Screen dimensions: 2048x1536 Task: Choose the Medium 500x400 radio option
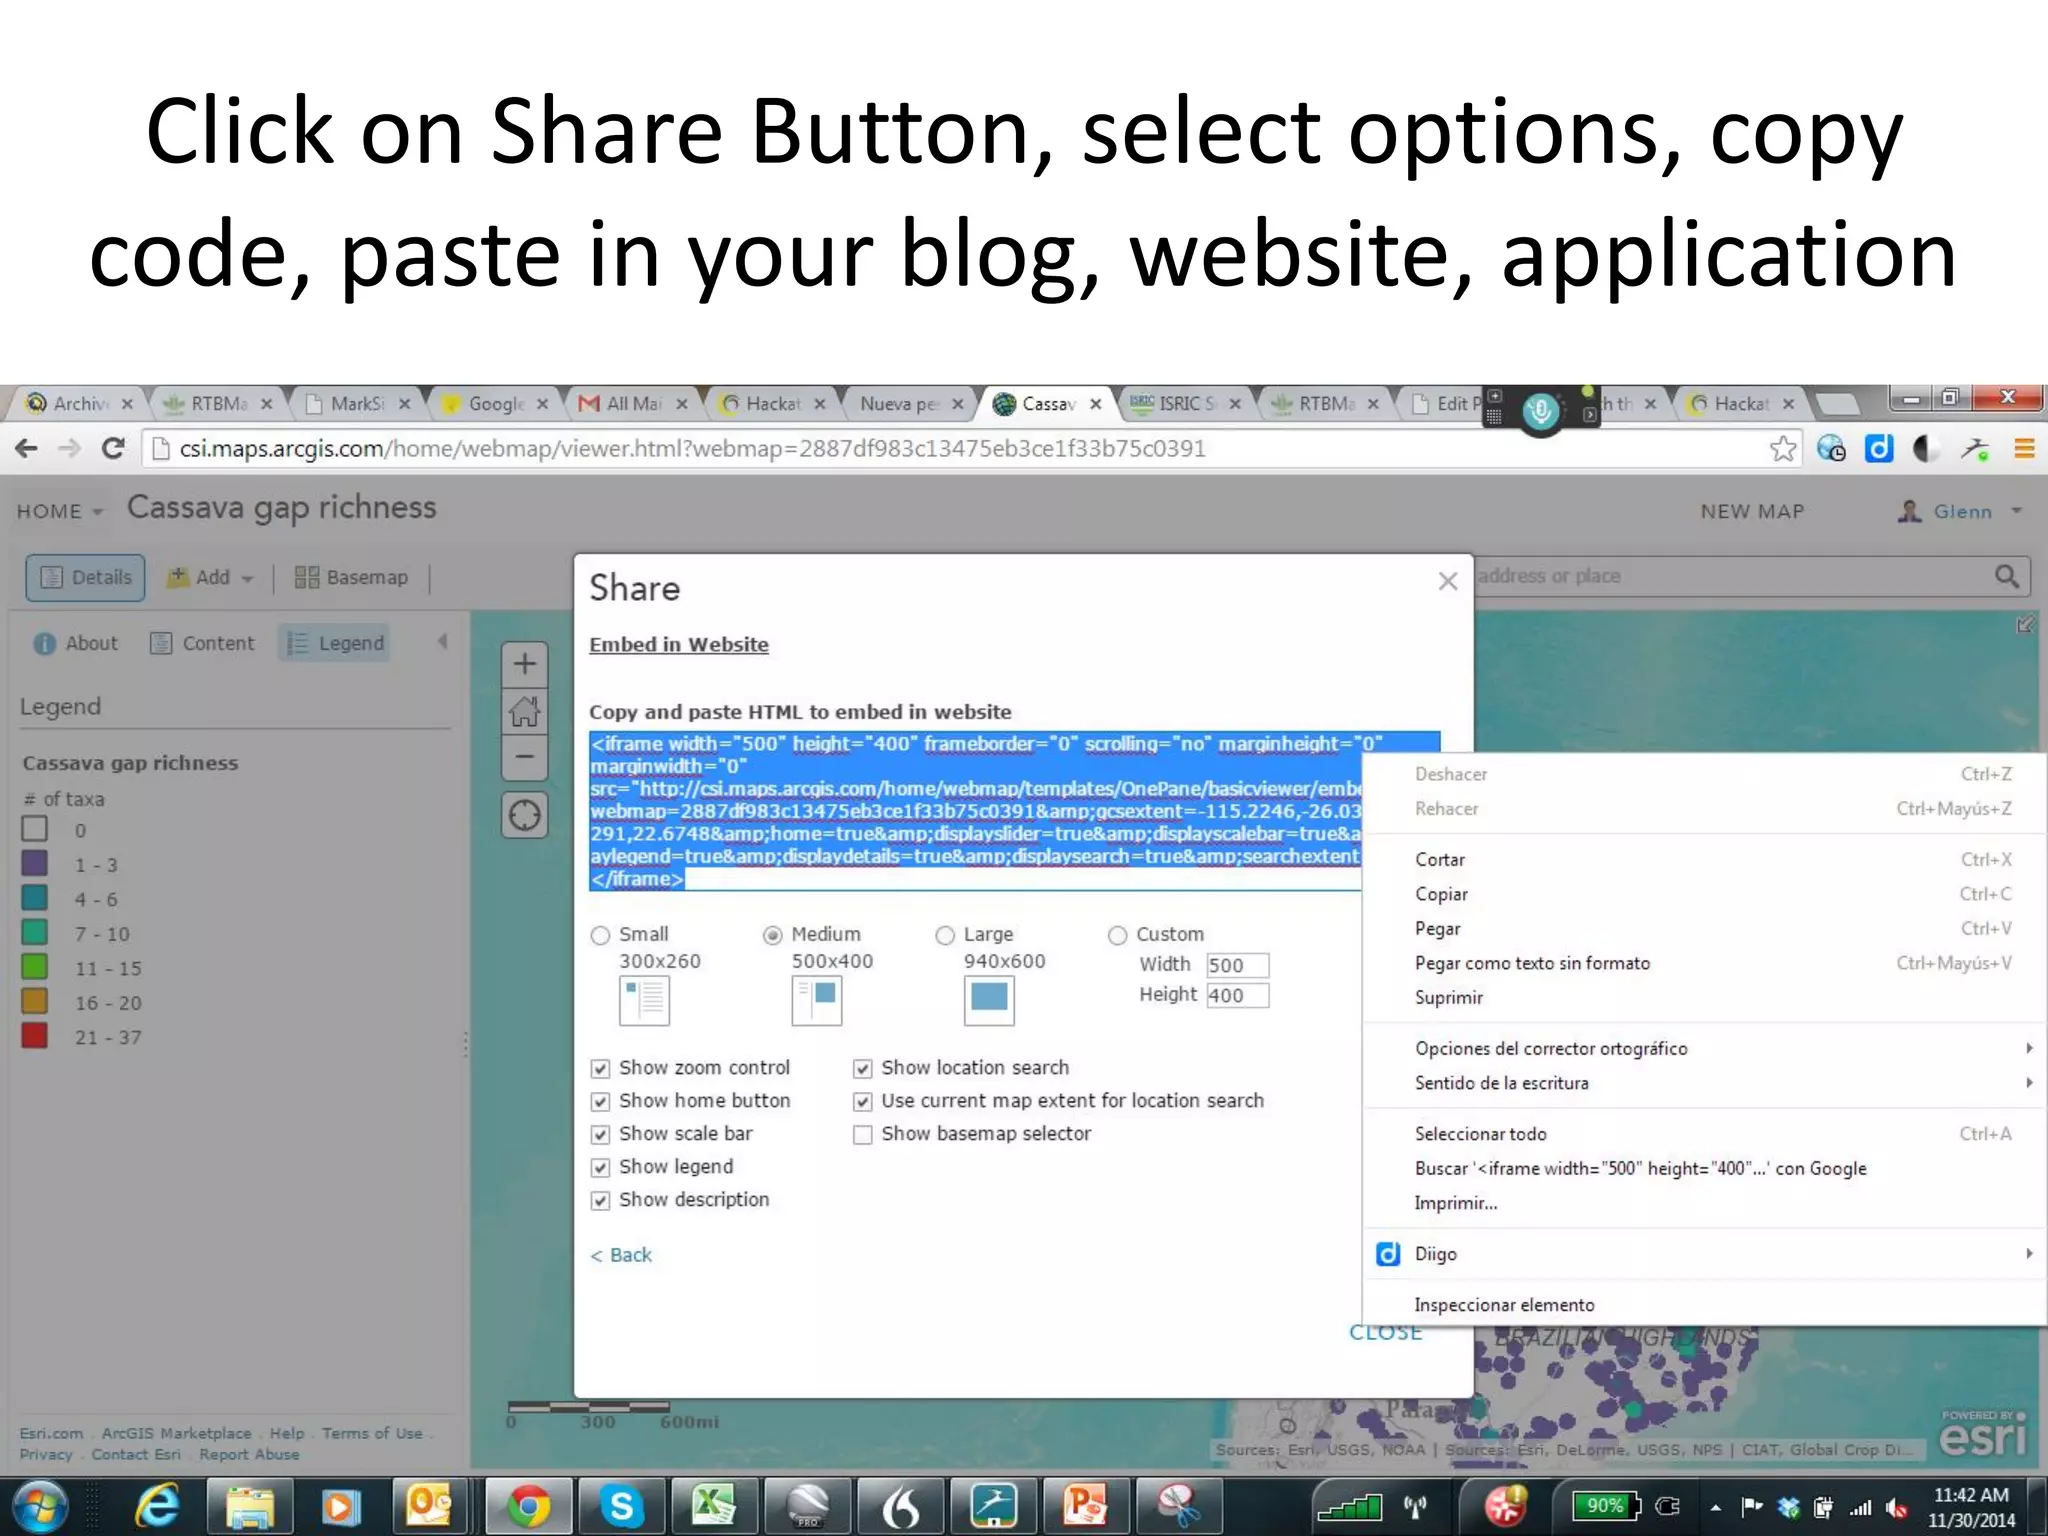point(772,935)
